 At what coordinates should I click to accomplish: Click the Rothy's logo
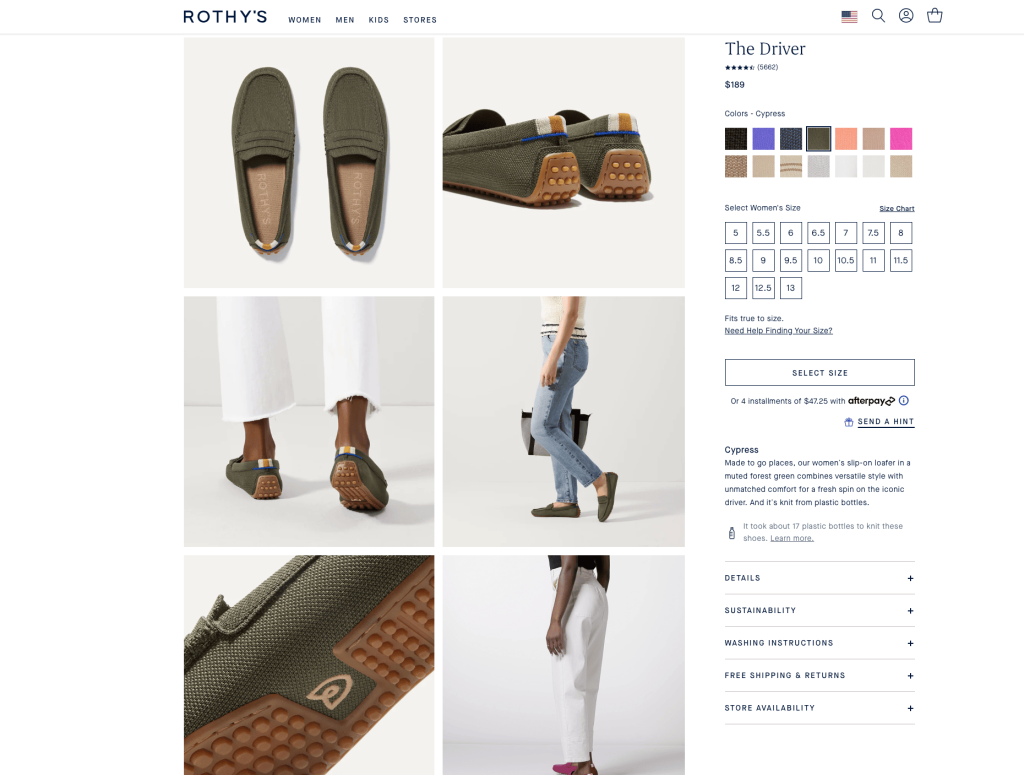(225, 17)
